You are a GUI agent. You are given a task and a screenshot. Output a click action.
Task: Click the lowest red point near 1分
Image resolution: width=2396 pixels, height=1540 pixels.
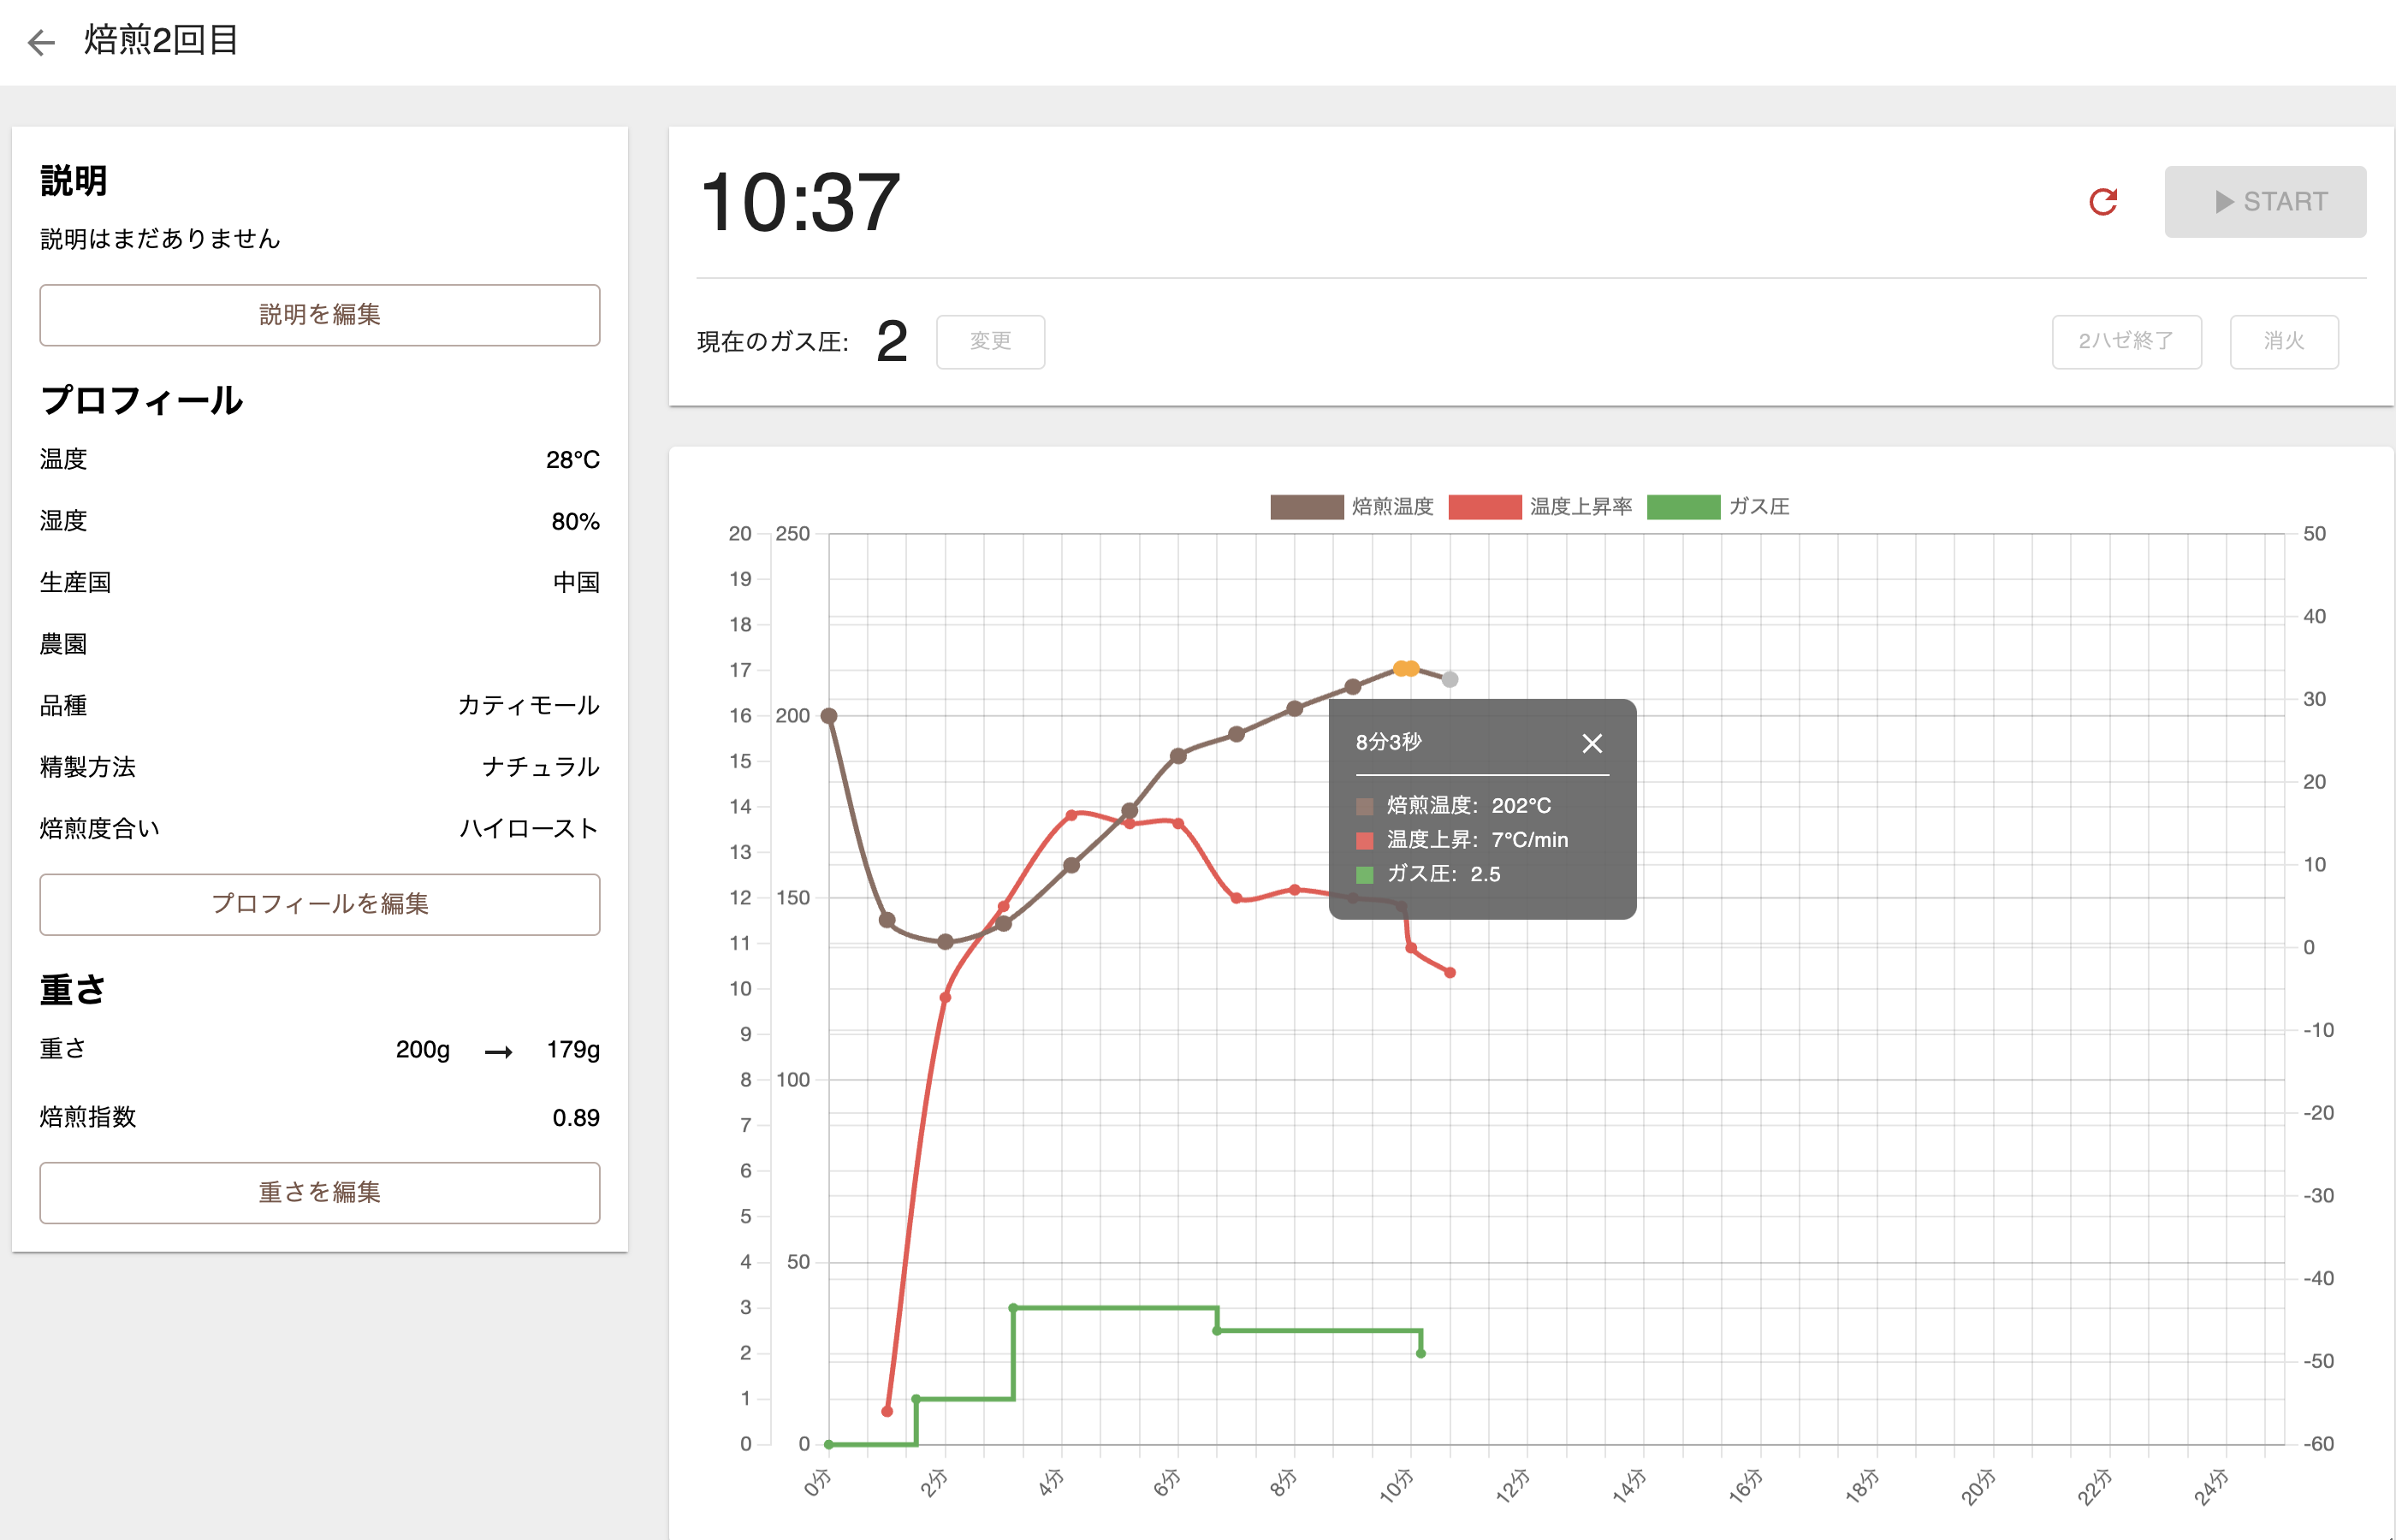pyautogui.click(x=887, y=1411)
